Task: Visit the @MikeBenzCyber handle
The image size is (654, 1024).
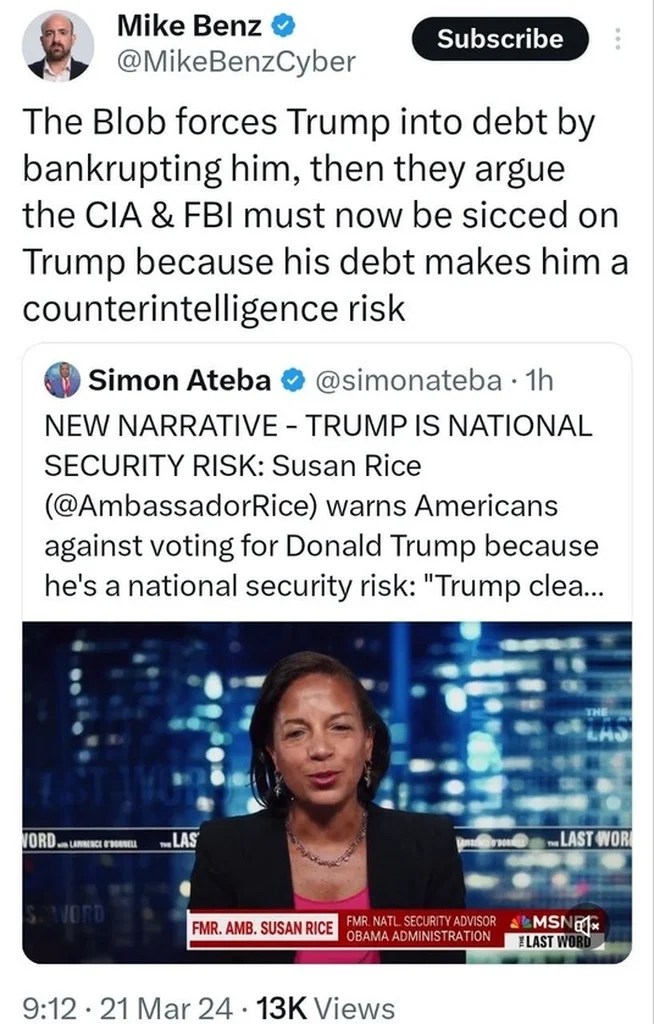Action: point(236,61)
